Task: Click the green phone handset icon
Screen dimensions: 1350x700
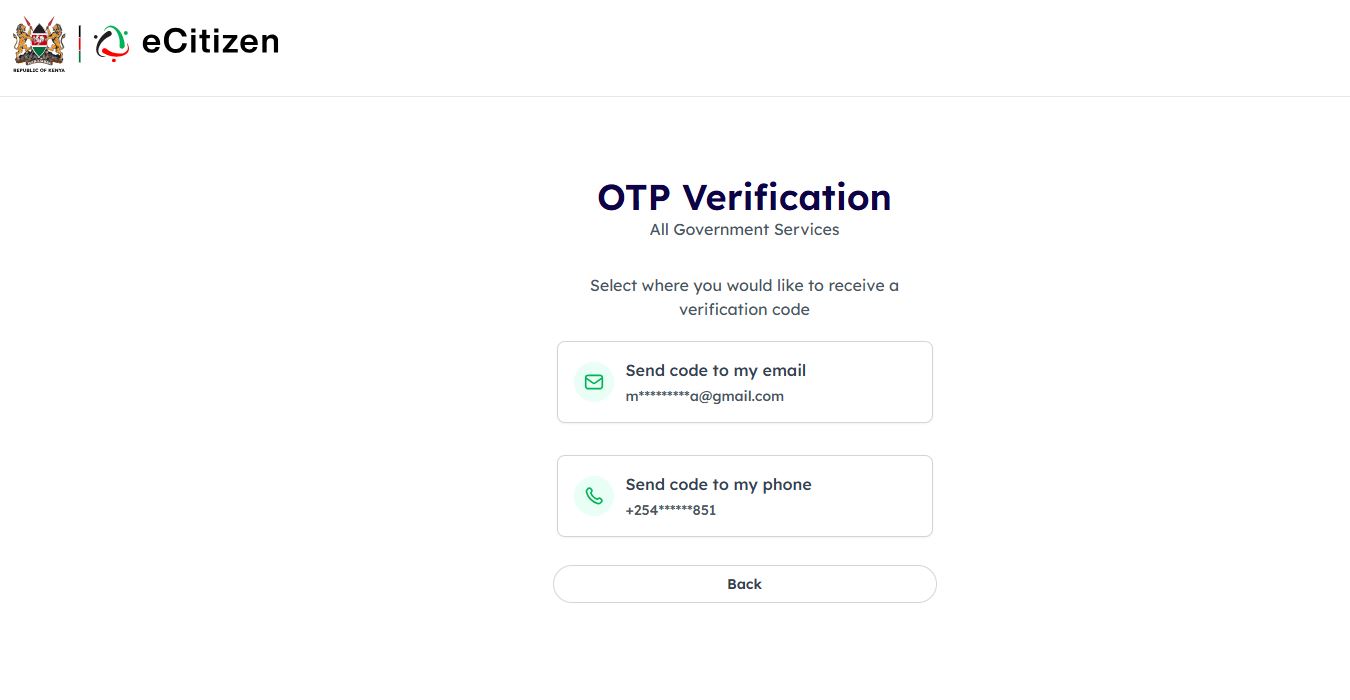Action: pyautogui.click(x=594, y=496)
